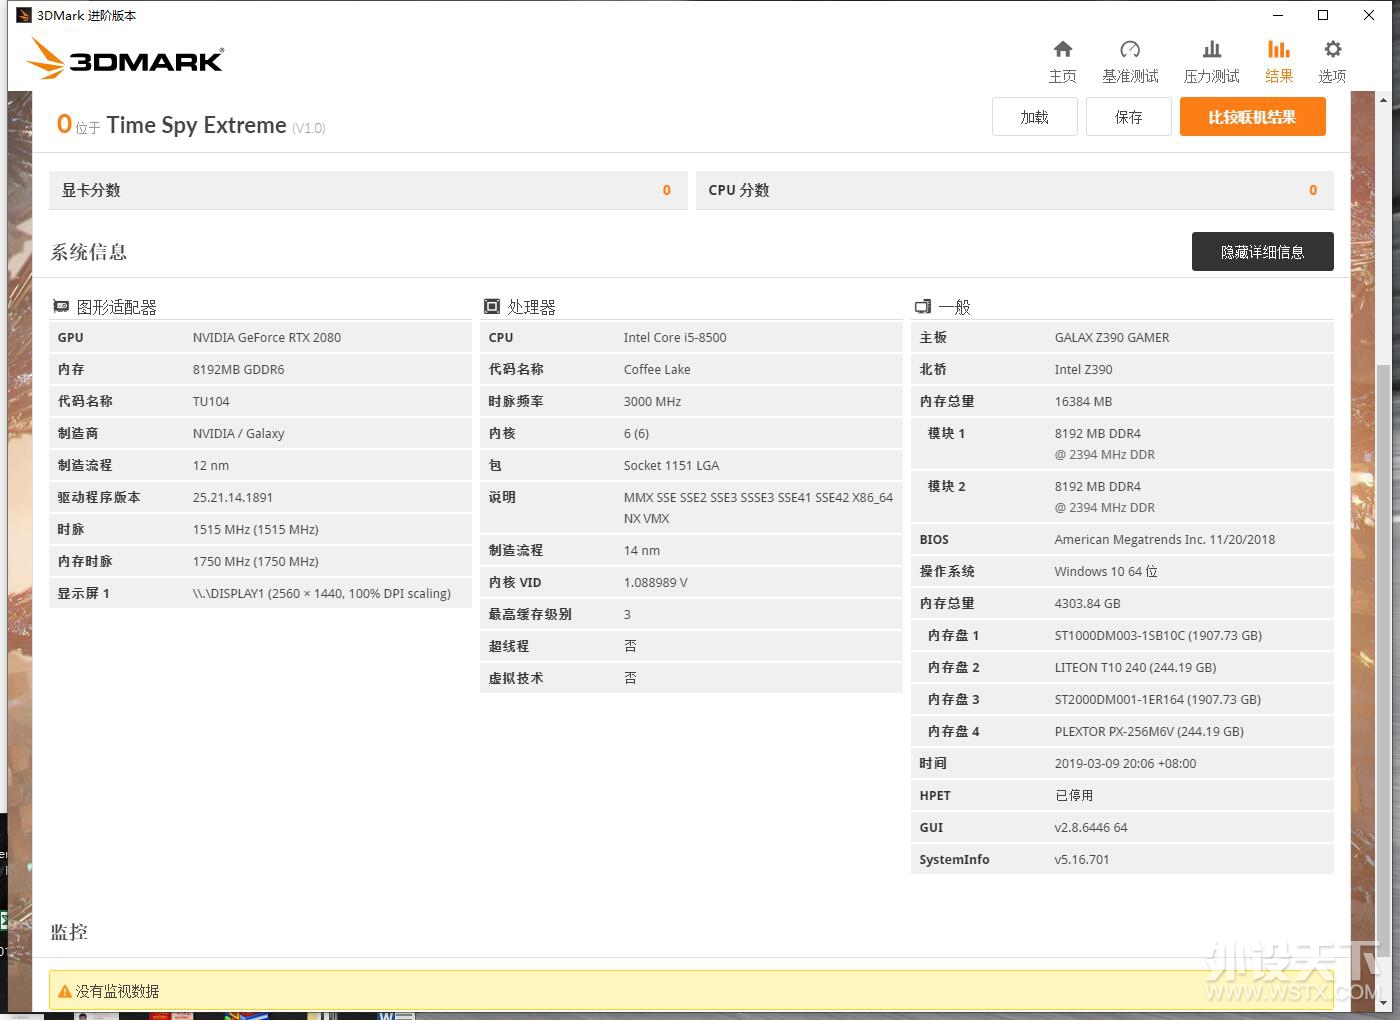The height and width of the screenshot is (1020, 1400).
Task: Switch to the 基准测试 tab label
Action: [x=1130, y=76]
